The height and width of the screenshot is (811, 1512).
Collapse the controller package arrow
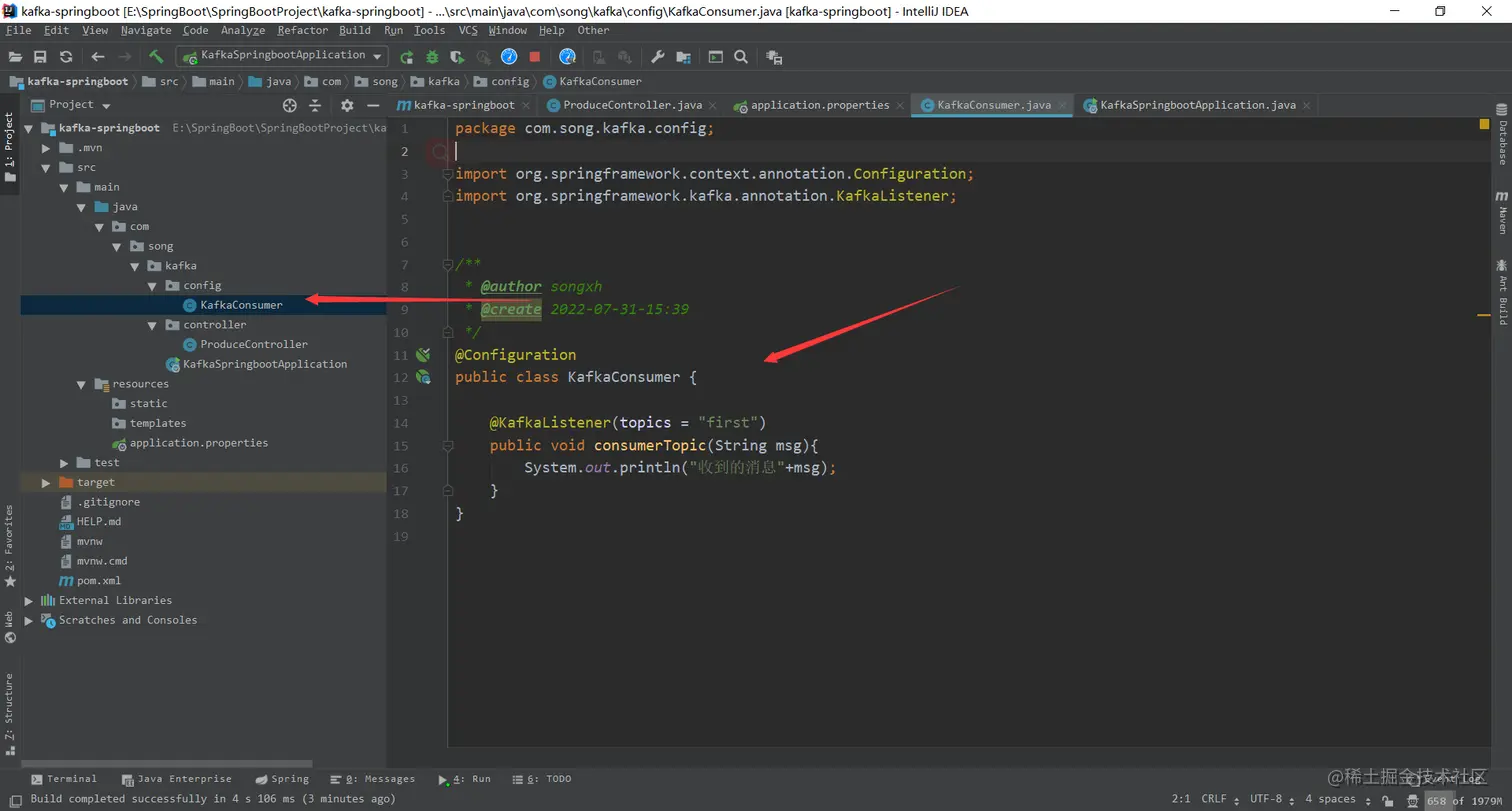pyautogui.click(x=152, y=325)
